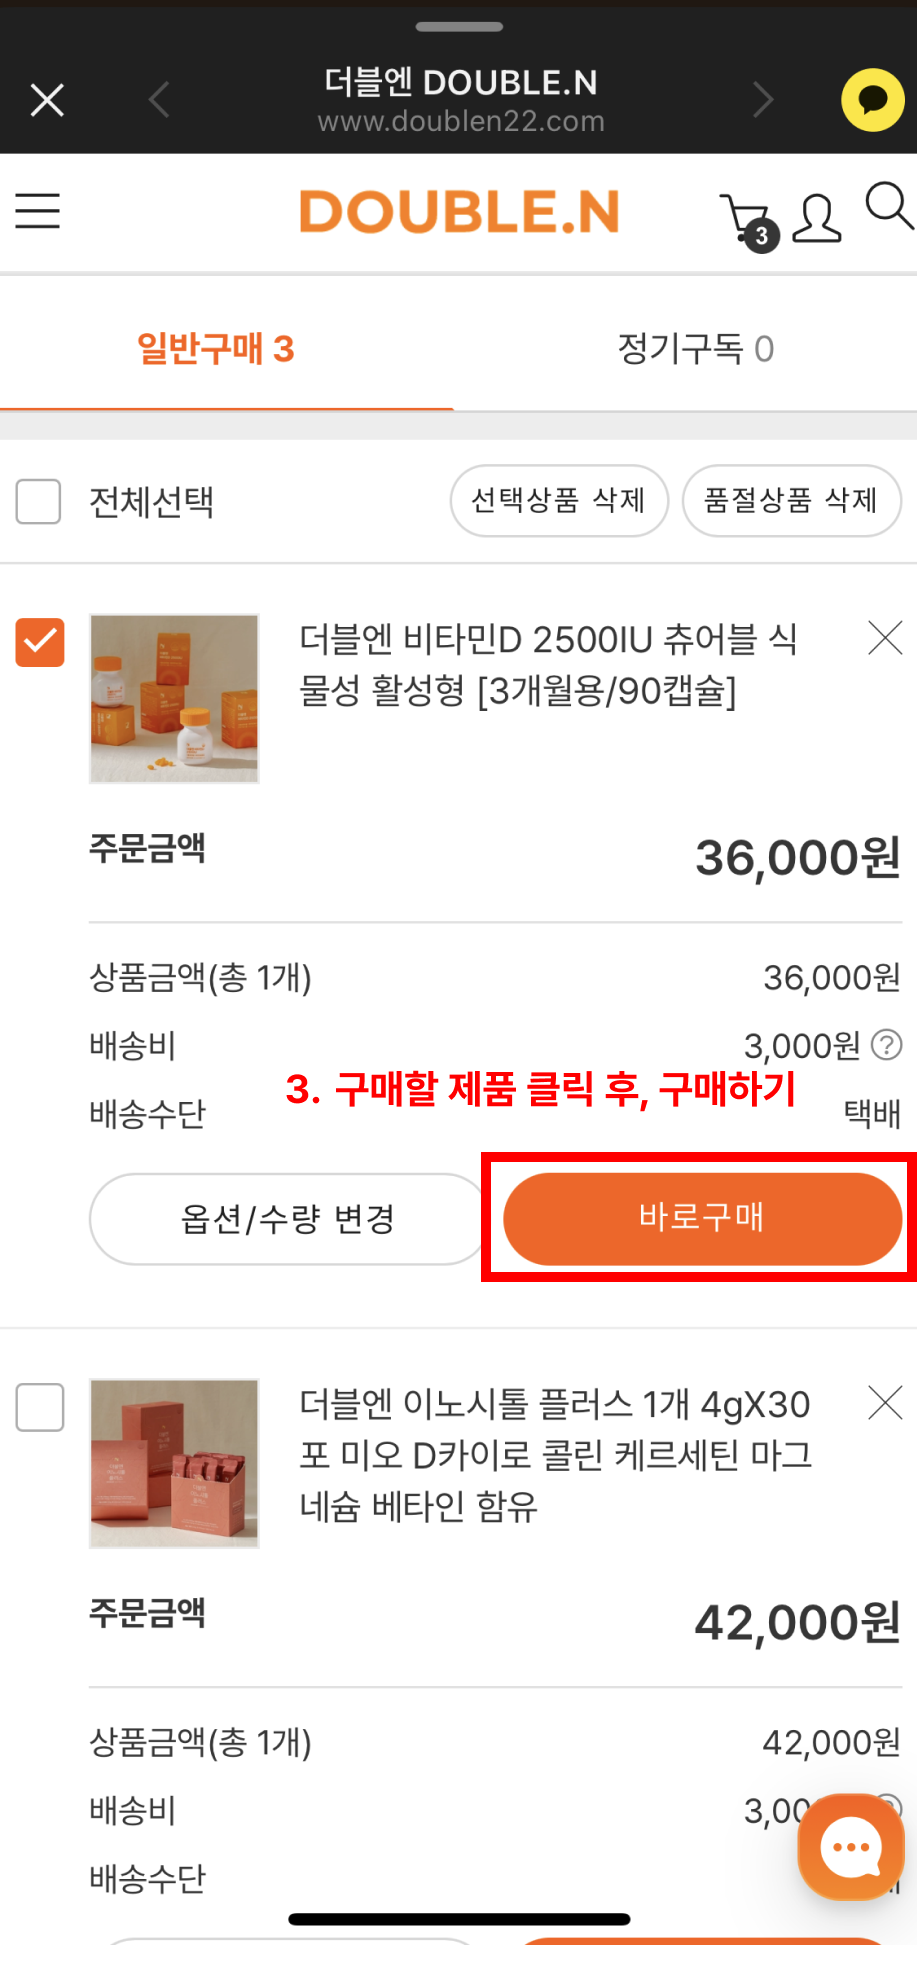
Task: Click the shipping fee help question icon
Action: point(887,1045)
